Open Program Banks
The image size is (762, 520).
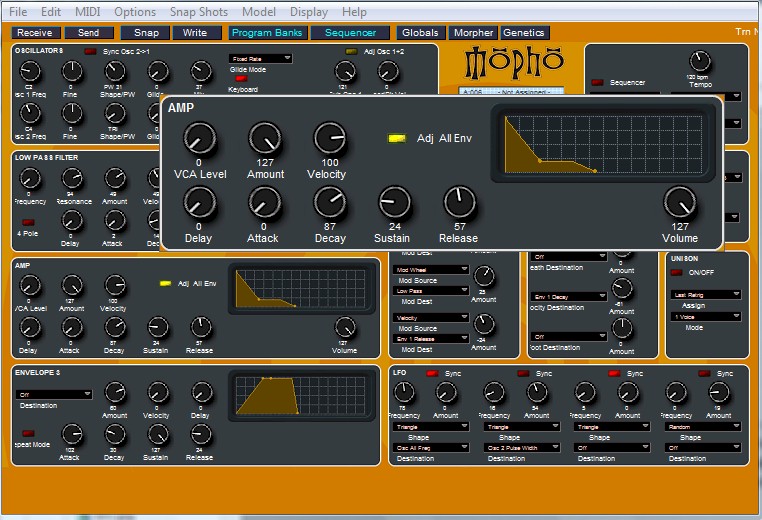(x=267, y=33)
